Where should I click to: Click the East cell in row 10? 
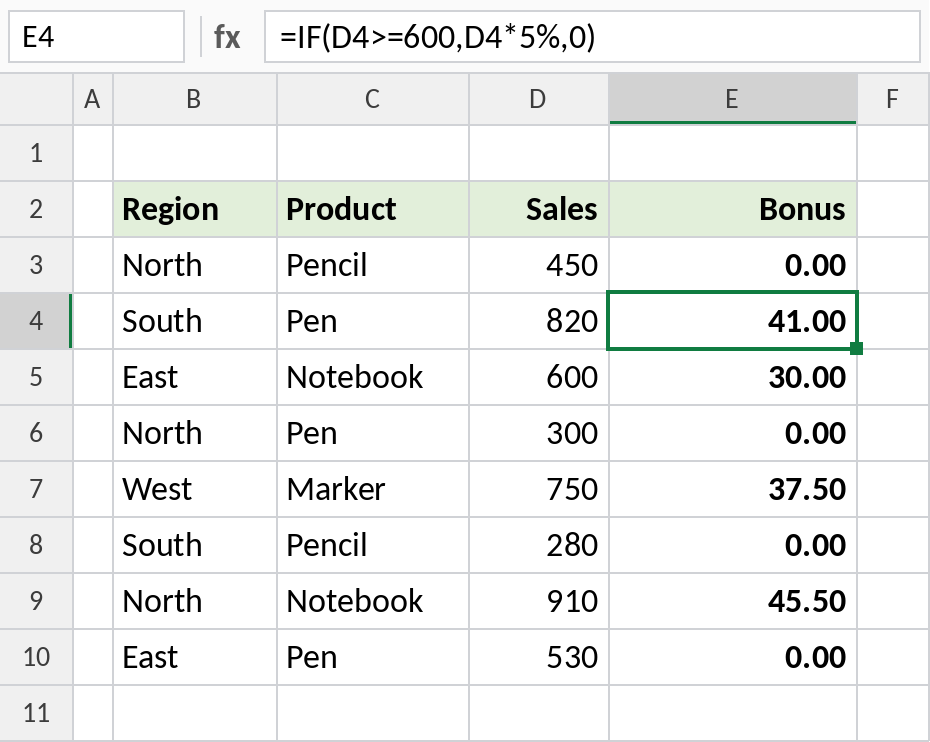click(195, 657)
